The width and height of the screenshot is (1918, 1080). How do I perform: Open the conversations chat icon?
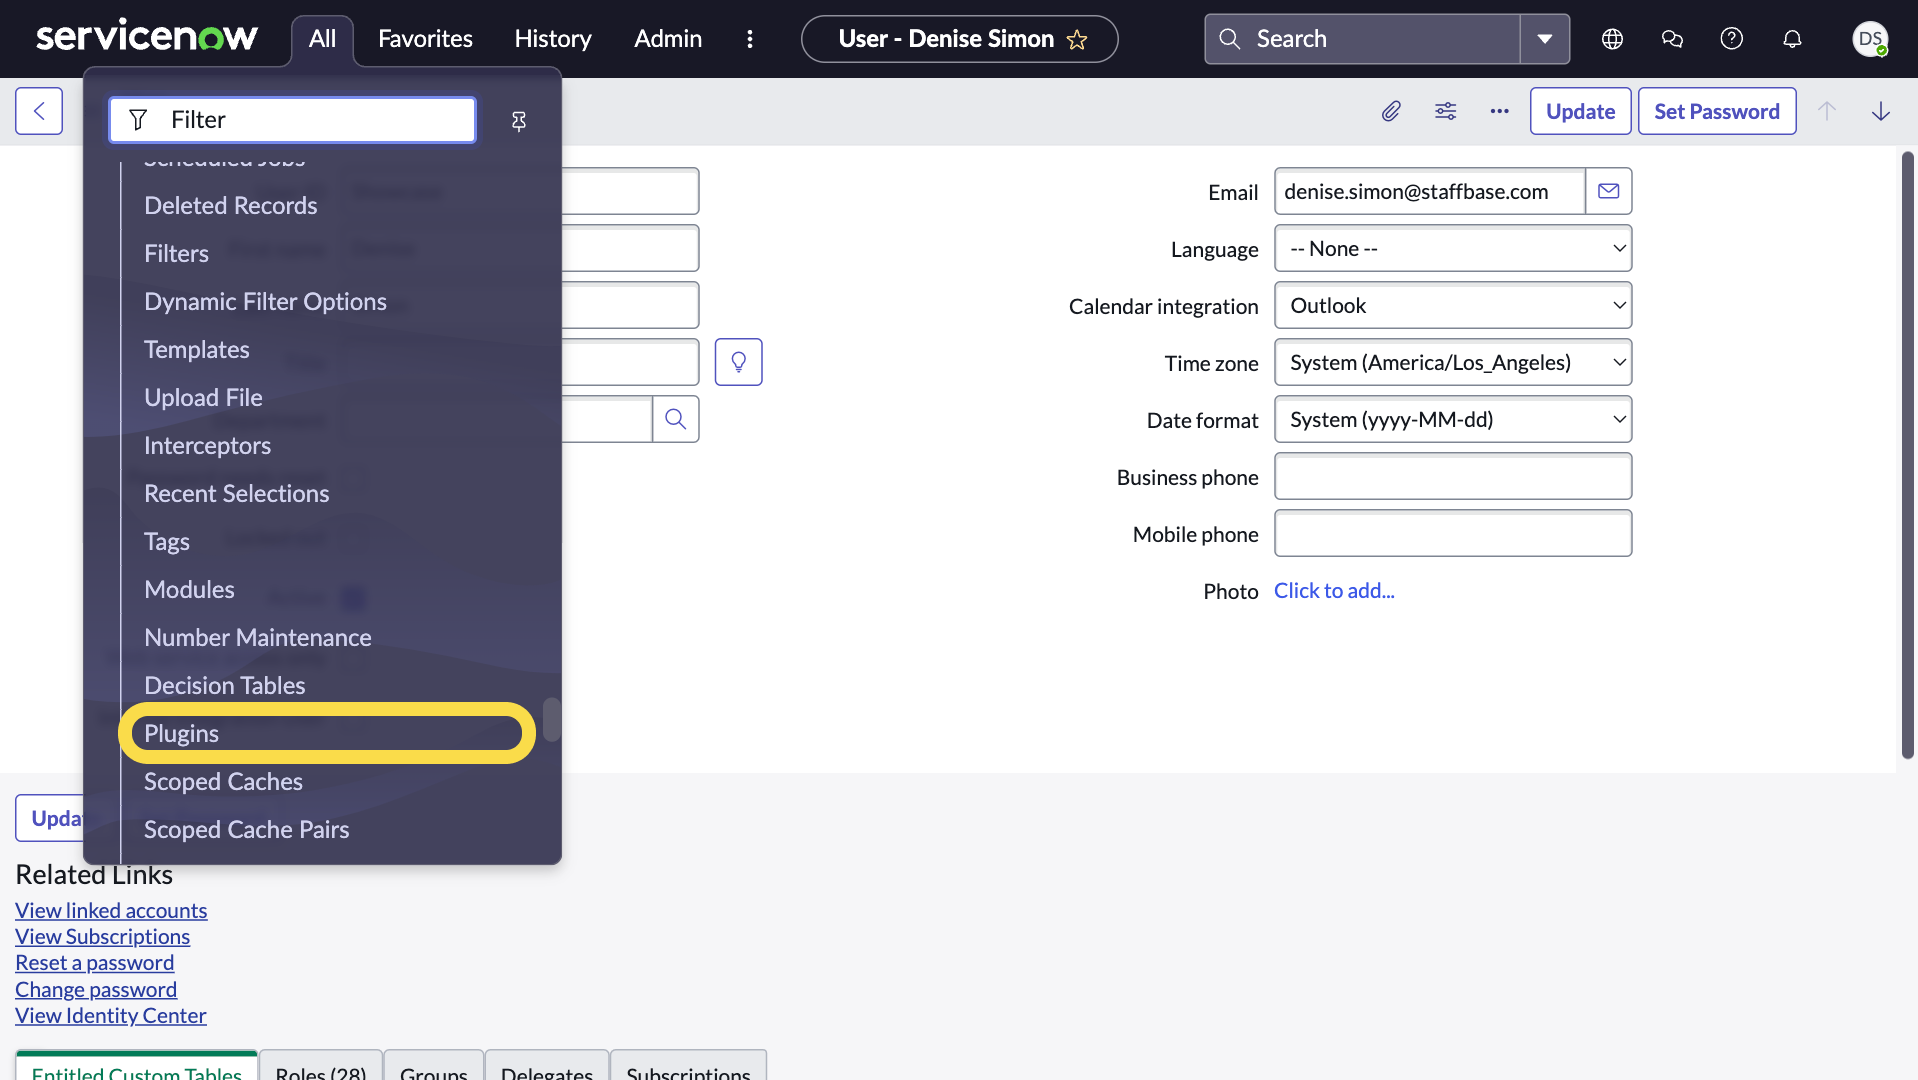click(1671, 39)
